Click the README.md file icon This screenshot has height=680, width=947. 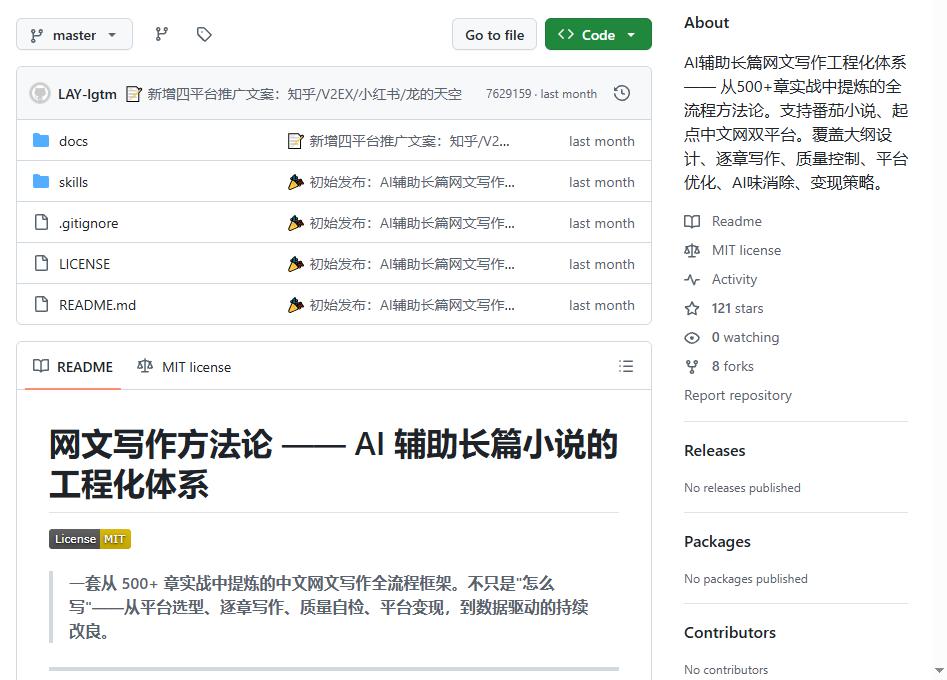pyautogui.click(x=41, y=304)
